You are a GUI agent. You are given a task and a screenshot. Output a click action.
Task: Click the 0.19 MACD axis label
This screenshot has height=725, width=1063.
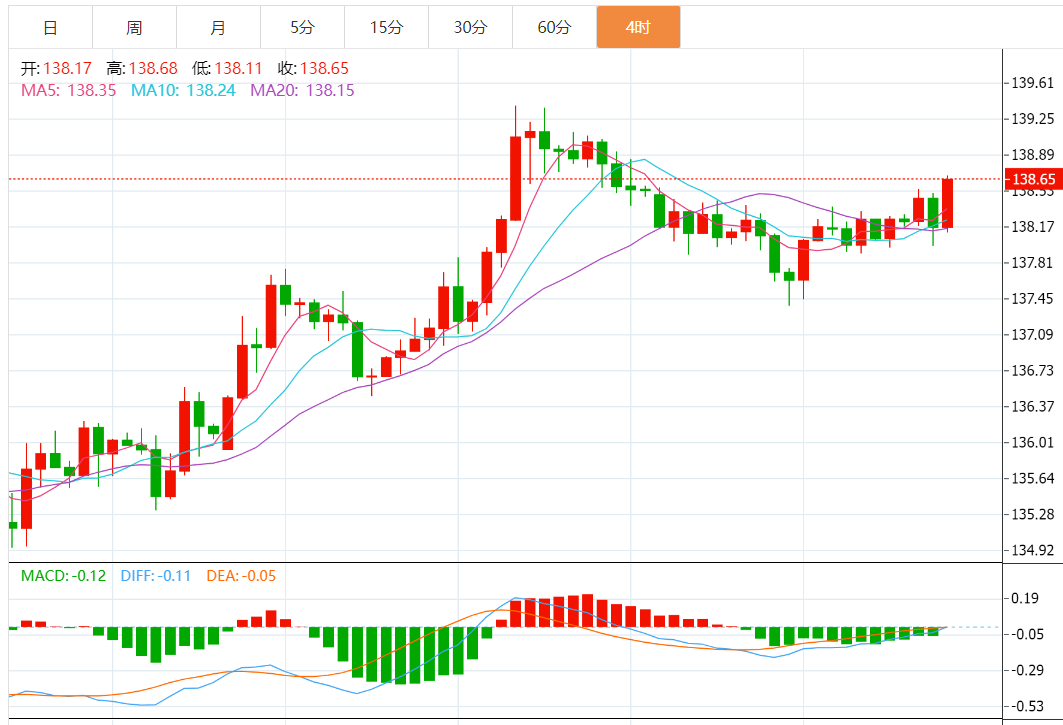1025,598
